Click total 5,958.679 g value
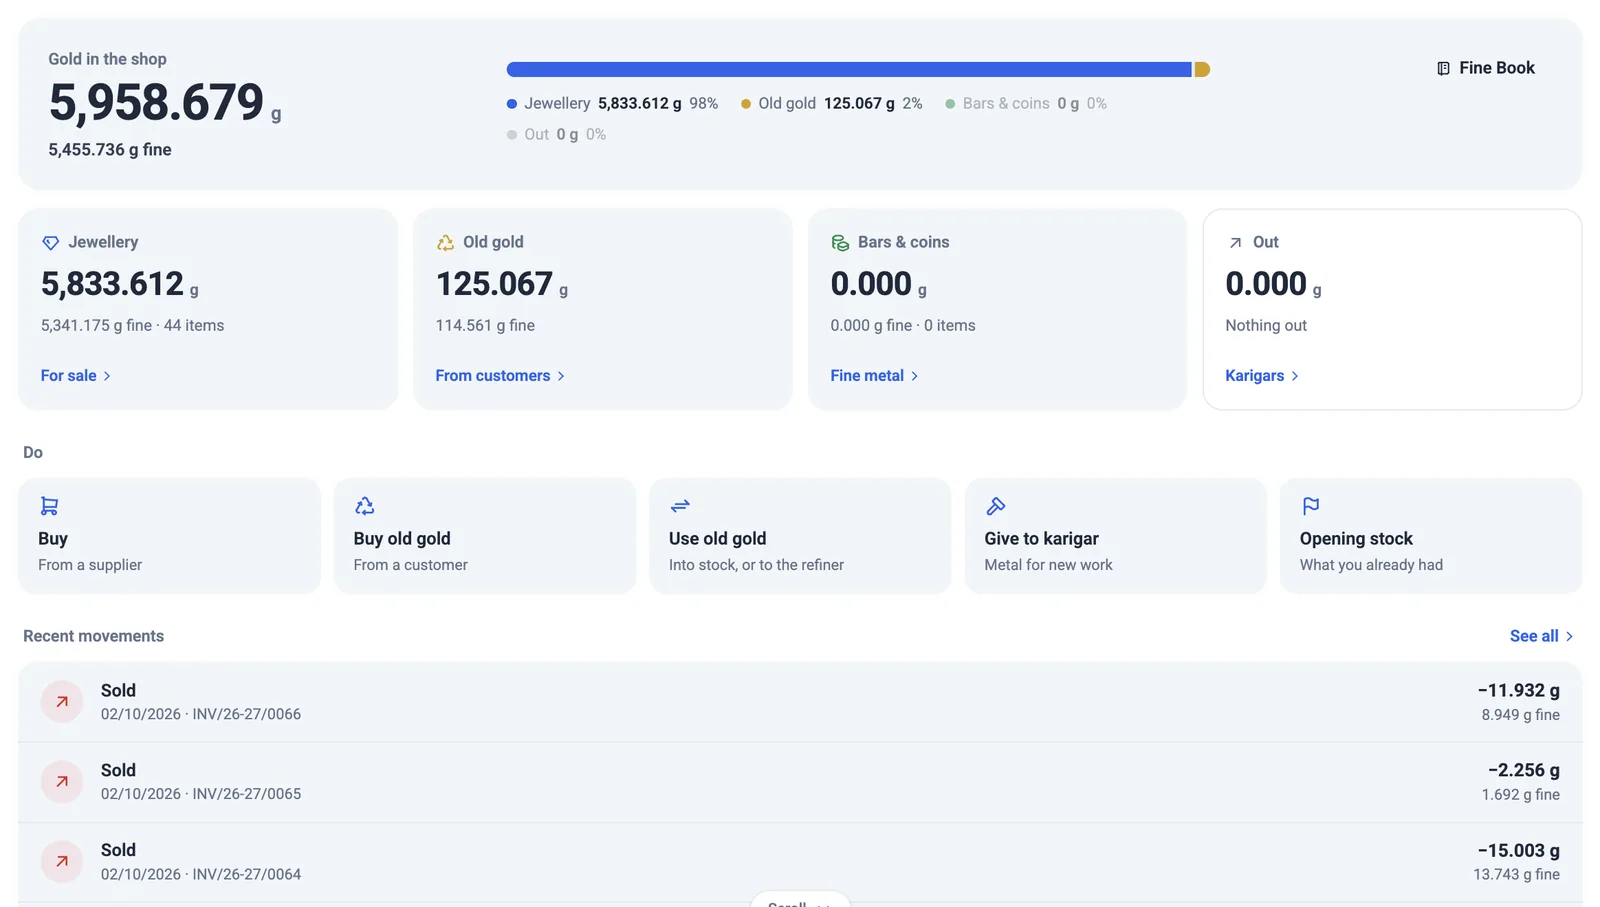Image resolution: width=1600 pixels, height=907 pixels. [x=165, y=102]
